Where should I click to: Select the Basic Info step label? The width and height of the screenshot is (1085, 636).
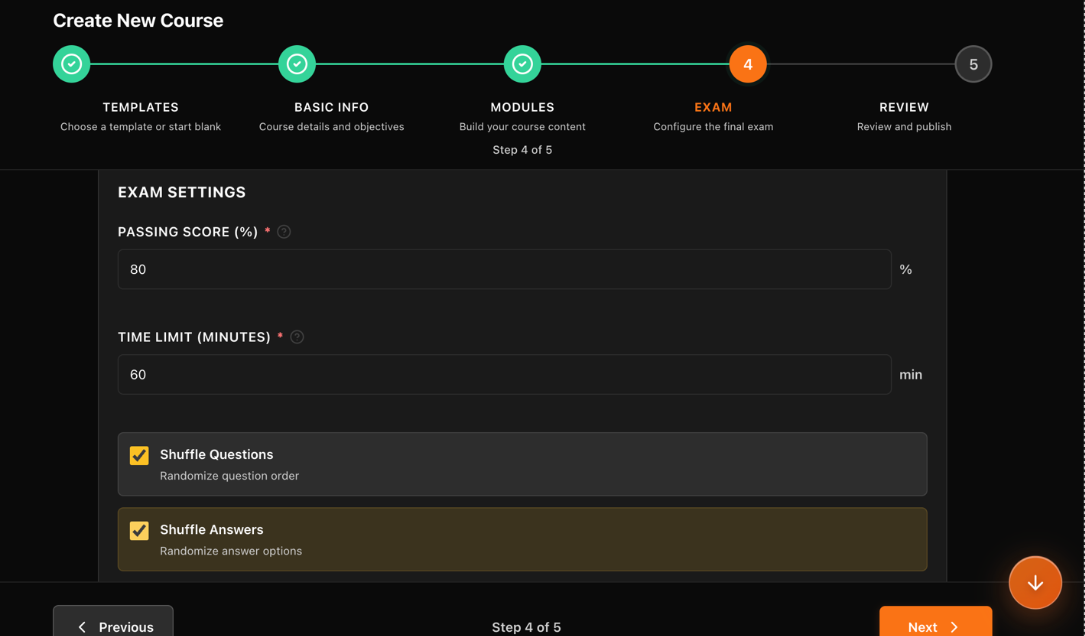tap(331, 107)
